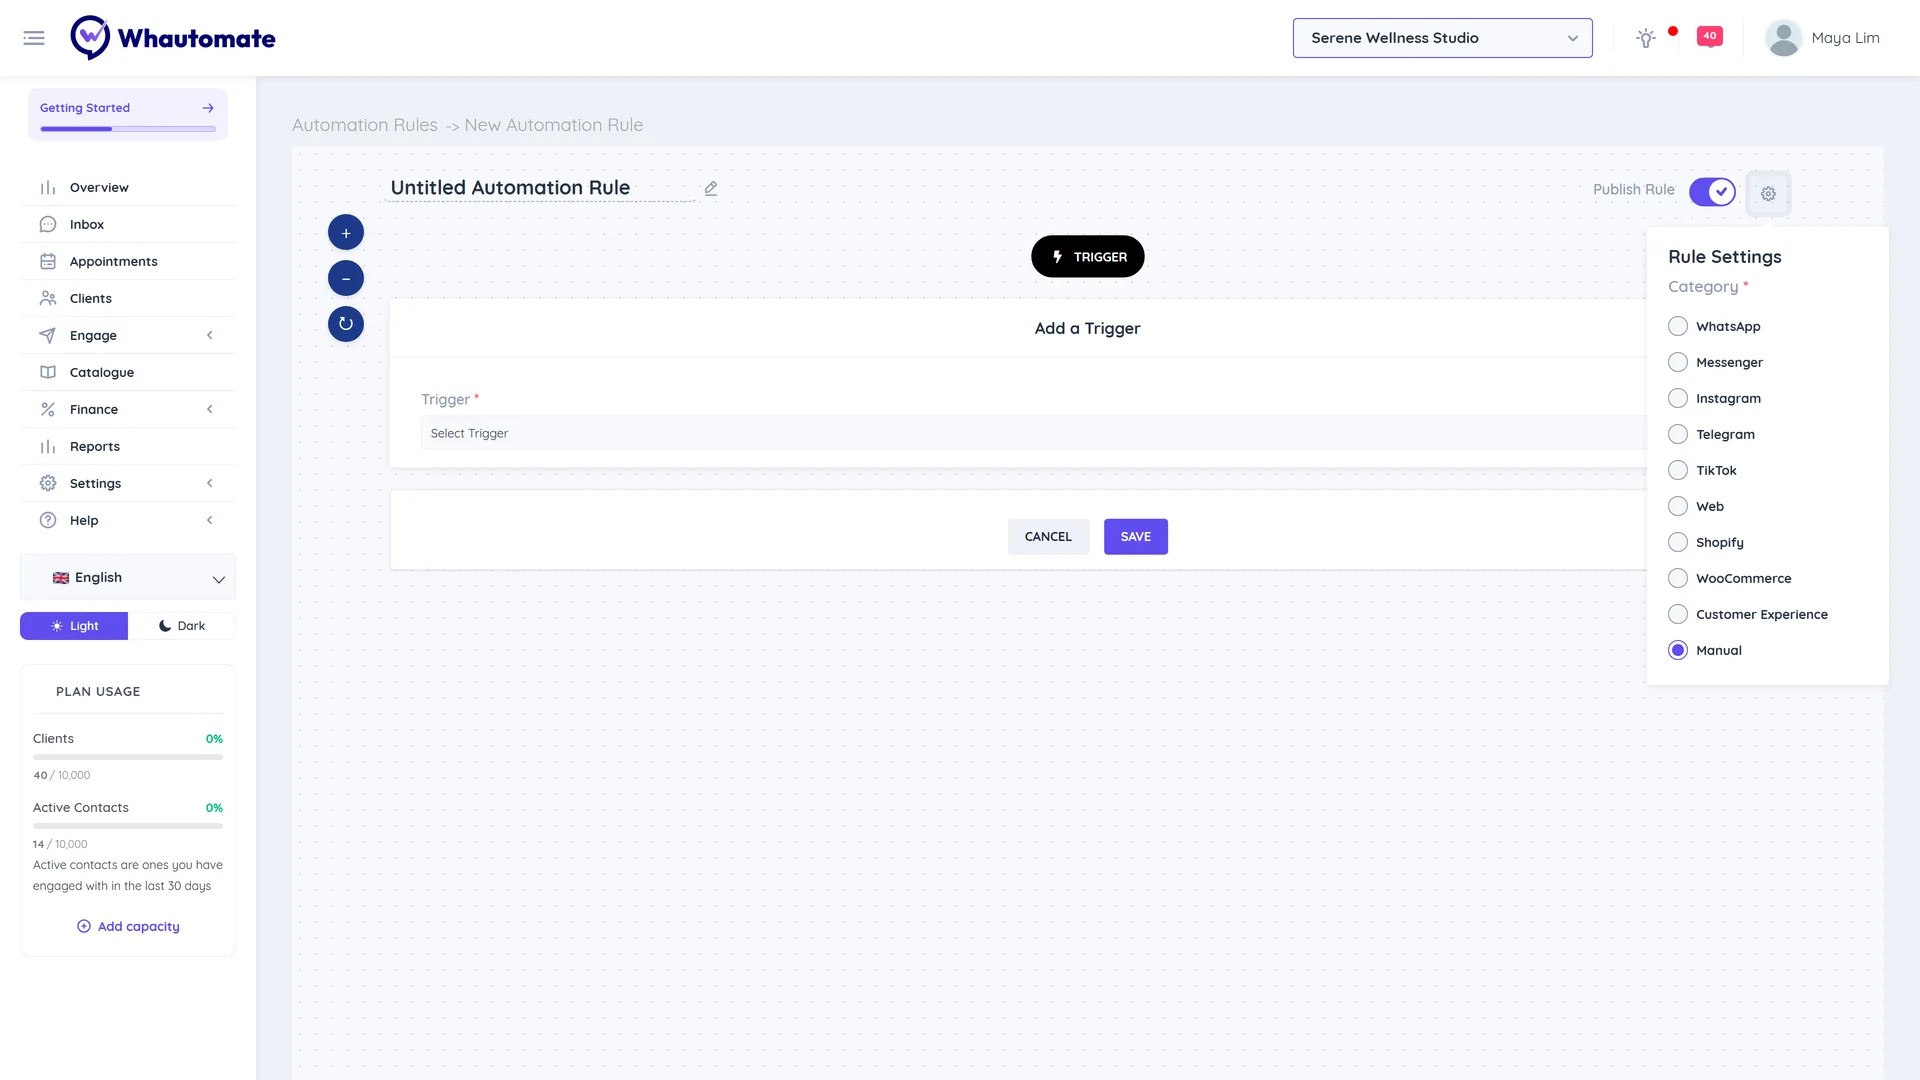1920x1080 pixels.
Task: Click the SAVE button
Action: click(1136, 537)
